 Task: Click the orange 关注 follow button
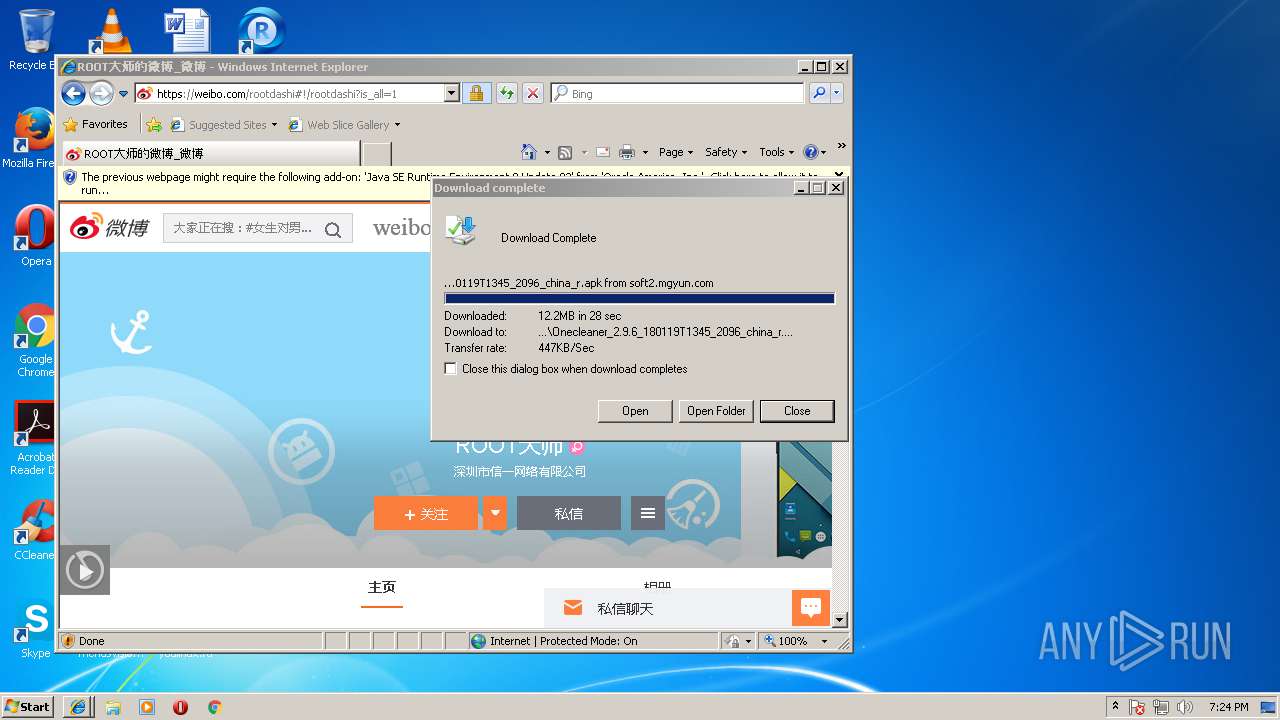coord(427,513)
